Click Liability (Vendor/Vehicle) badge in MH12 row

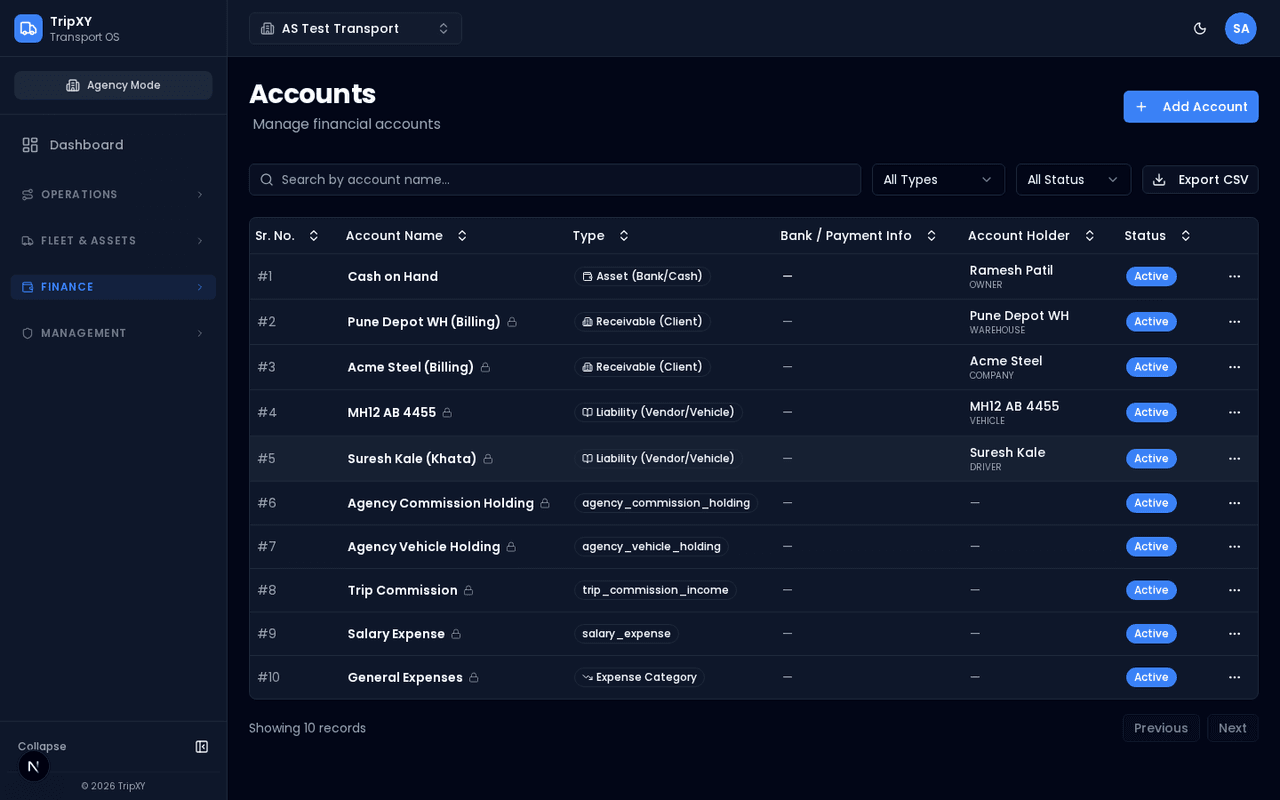click(x=658, y=412)
